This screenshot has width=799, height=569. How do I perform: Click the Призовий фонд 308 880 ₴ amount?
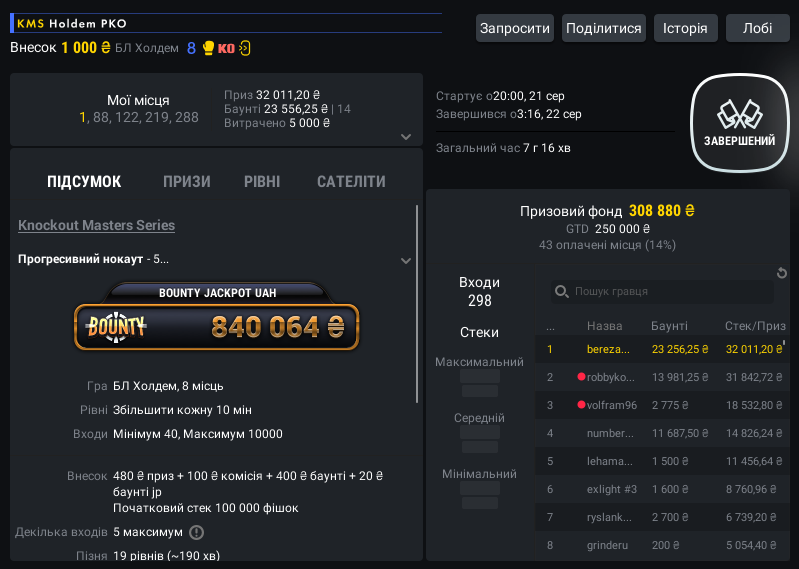tap(661, 210)
